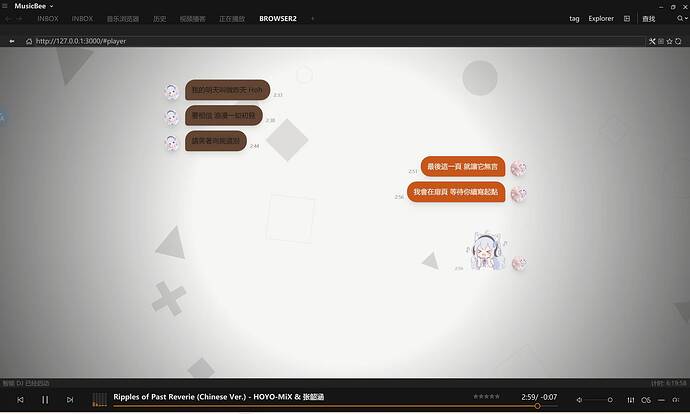Click the panel layout icon beside Explorer
The height and width of the screenshot is (414, 690).
tap(627, 18)
